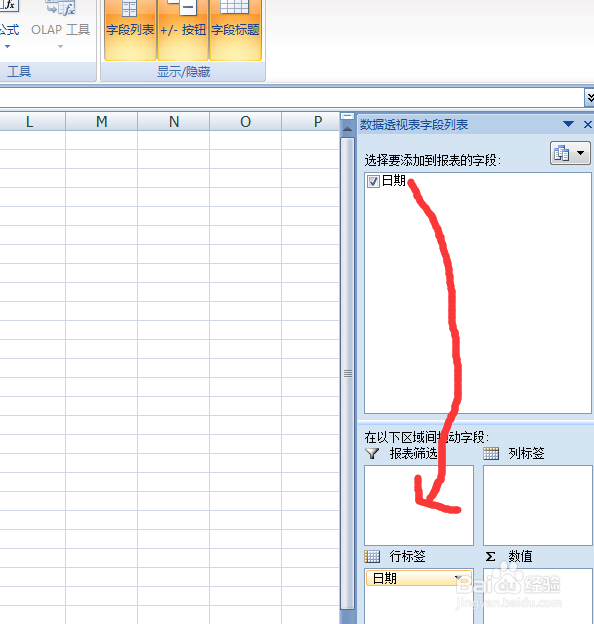This screenshot has width=594, height=624.
Task: Uncheck the 日期 field checkbox
Action: tap(373, 181)
